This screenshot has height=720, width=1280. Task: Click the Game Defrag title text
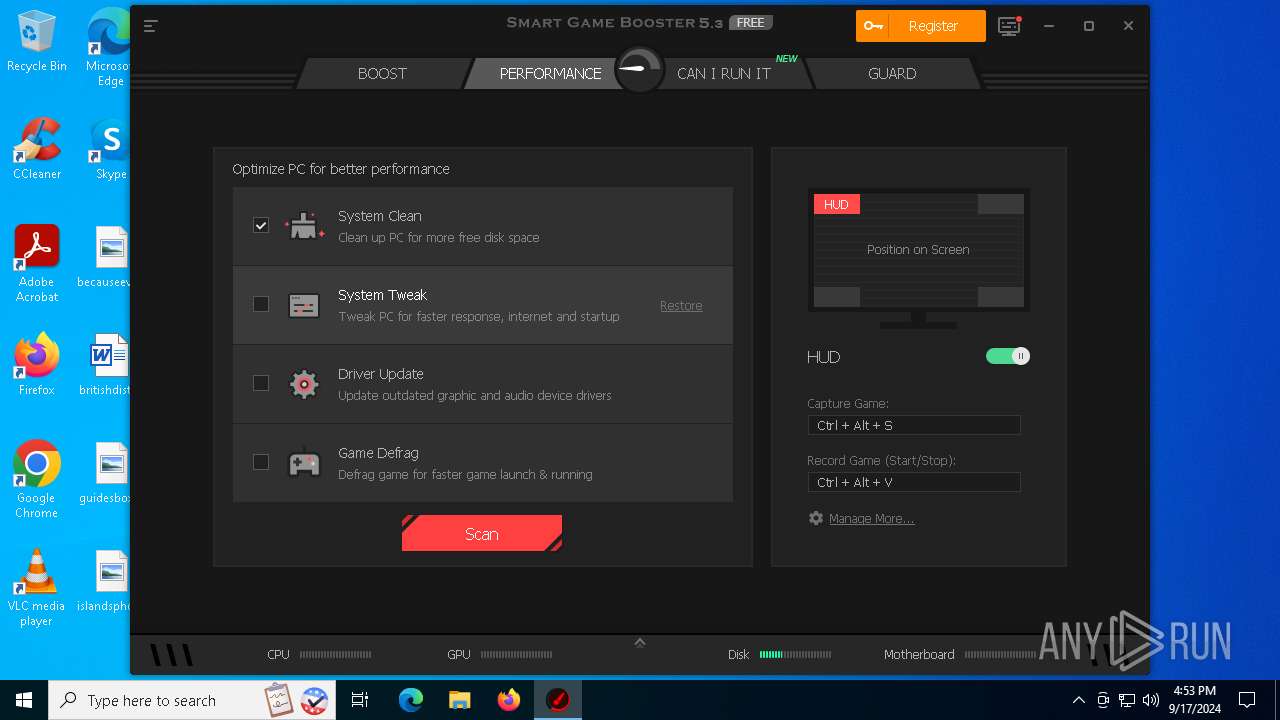tap(378, 453)
